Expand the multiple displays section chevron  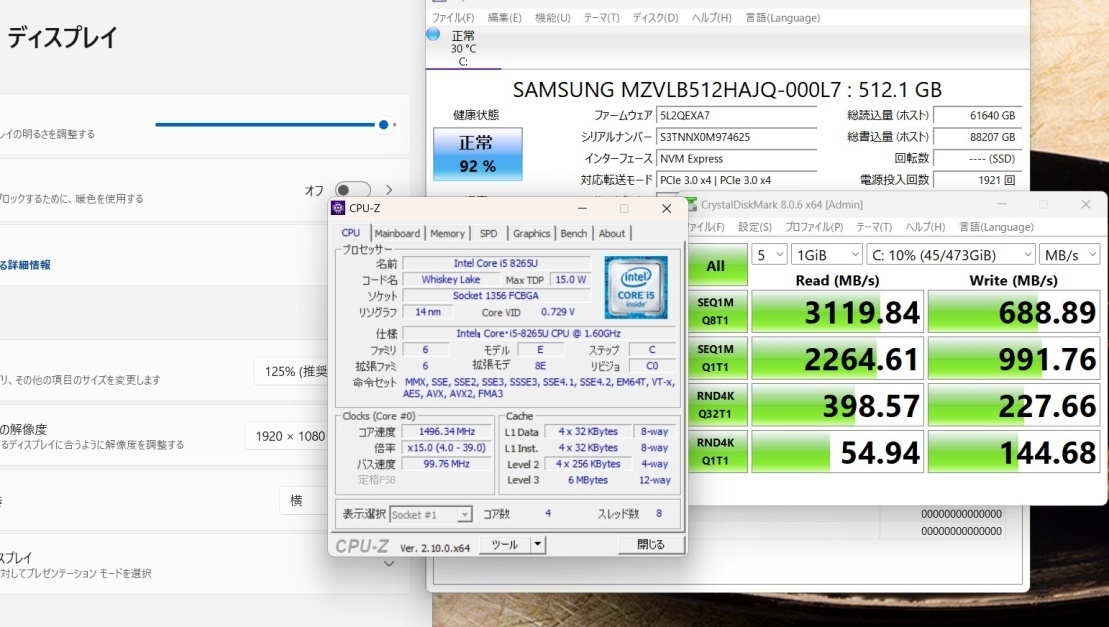(x=389, y=564)
